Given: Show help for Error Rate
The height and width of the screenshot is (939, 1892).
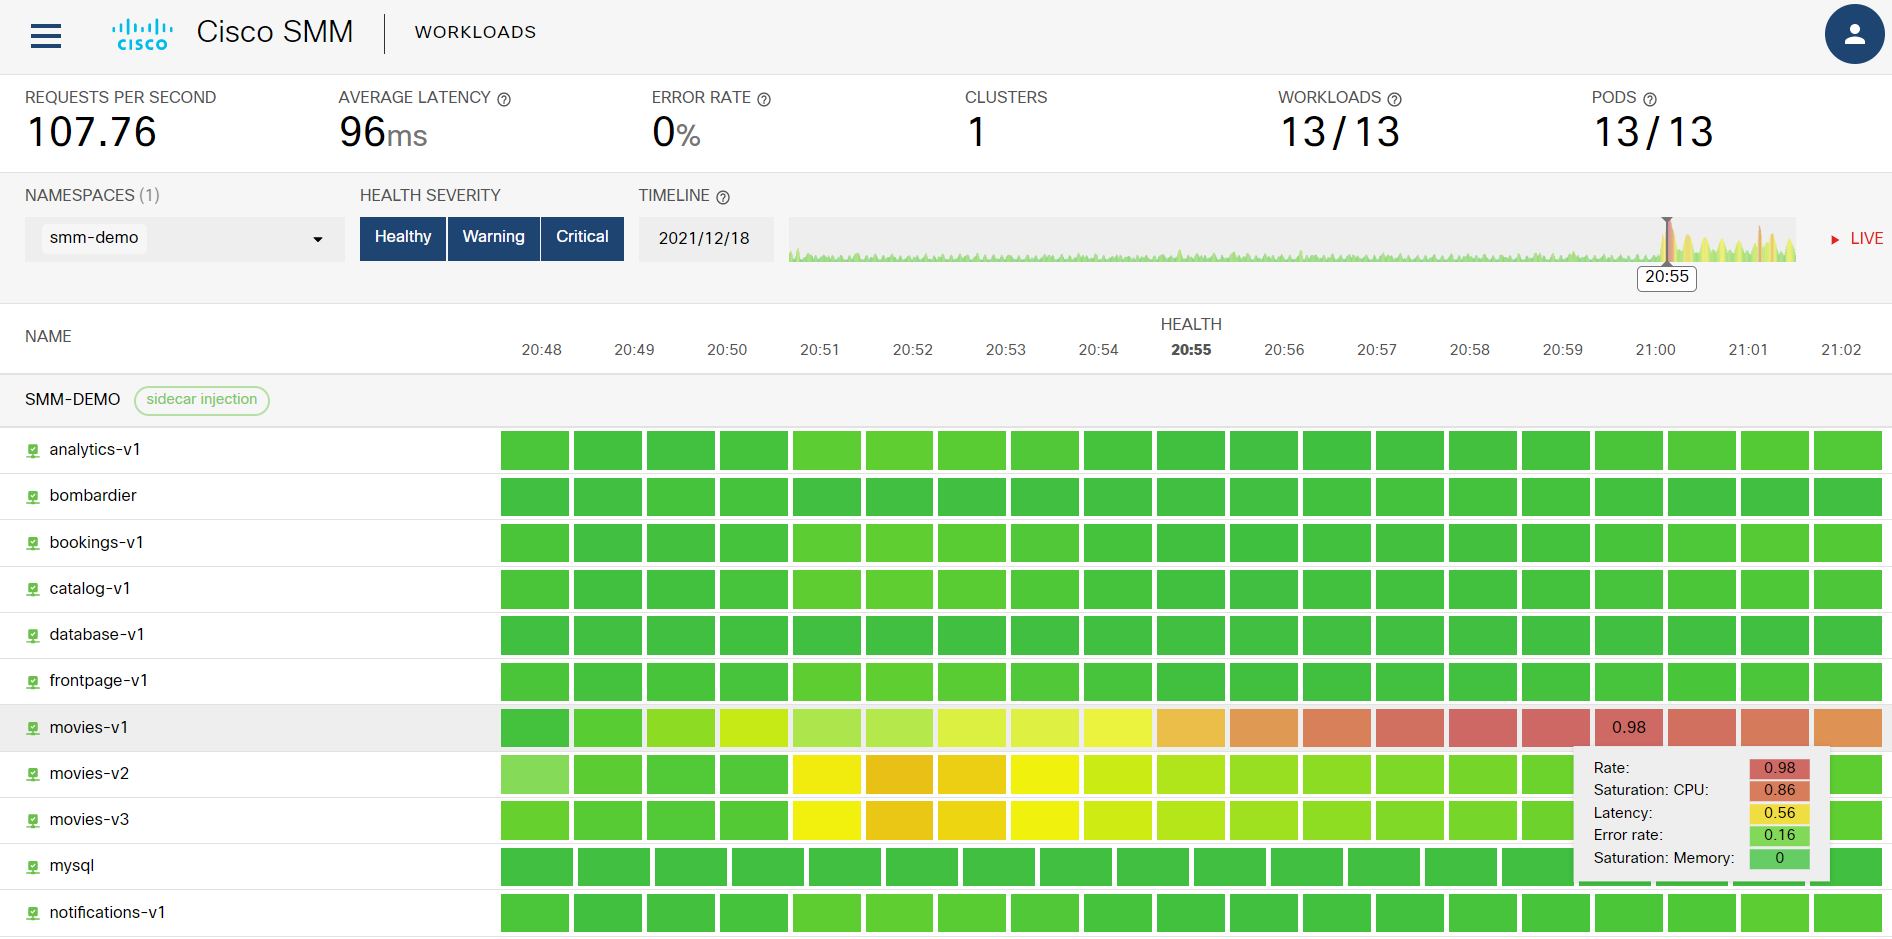Looking at the screenshot, I should coord(764,99).
